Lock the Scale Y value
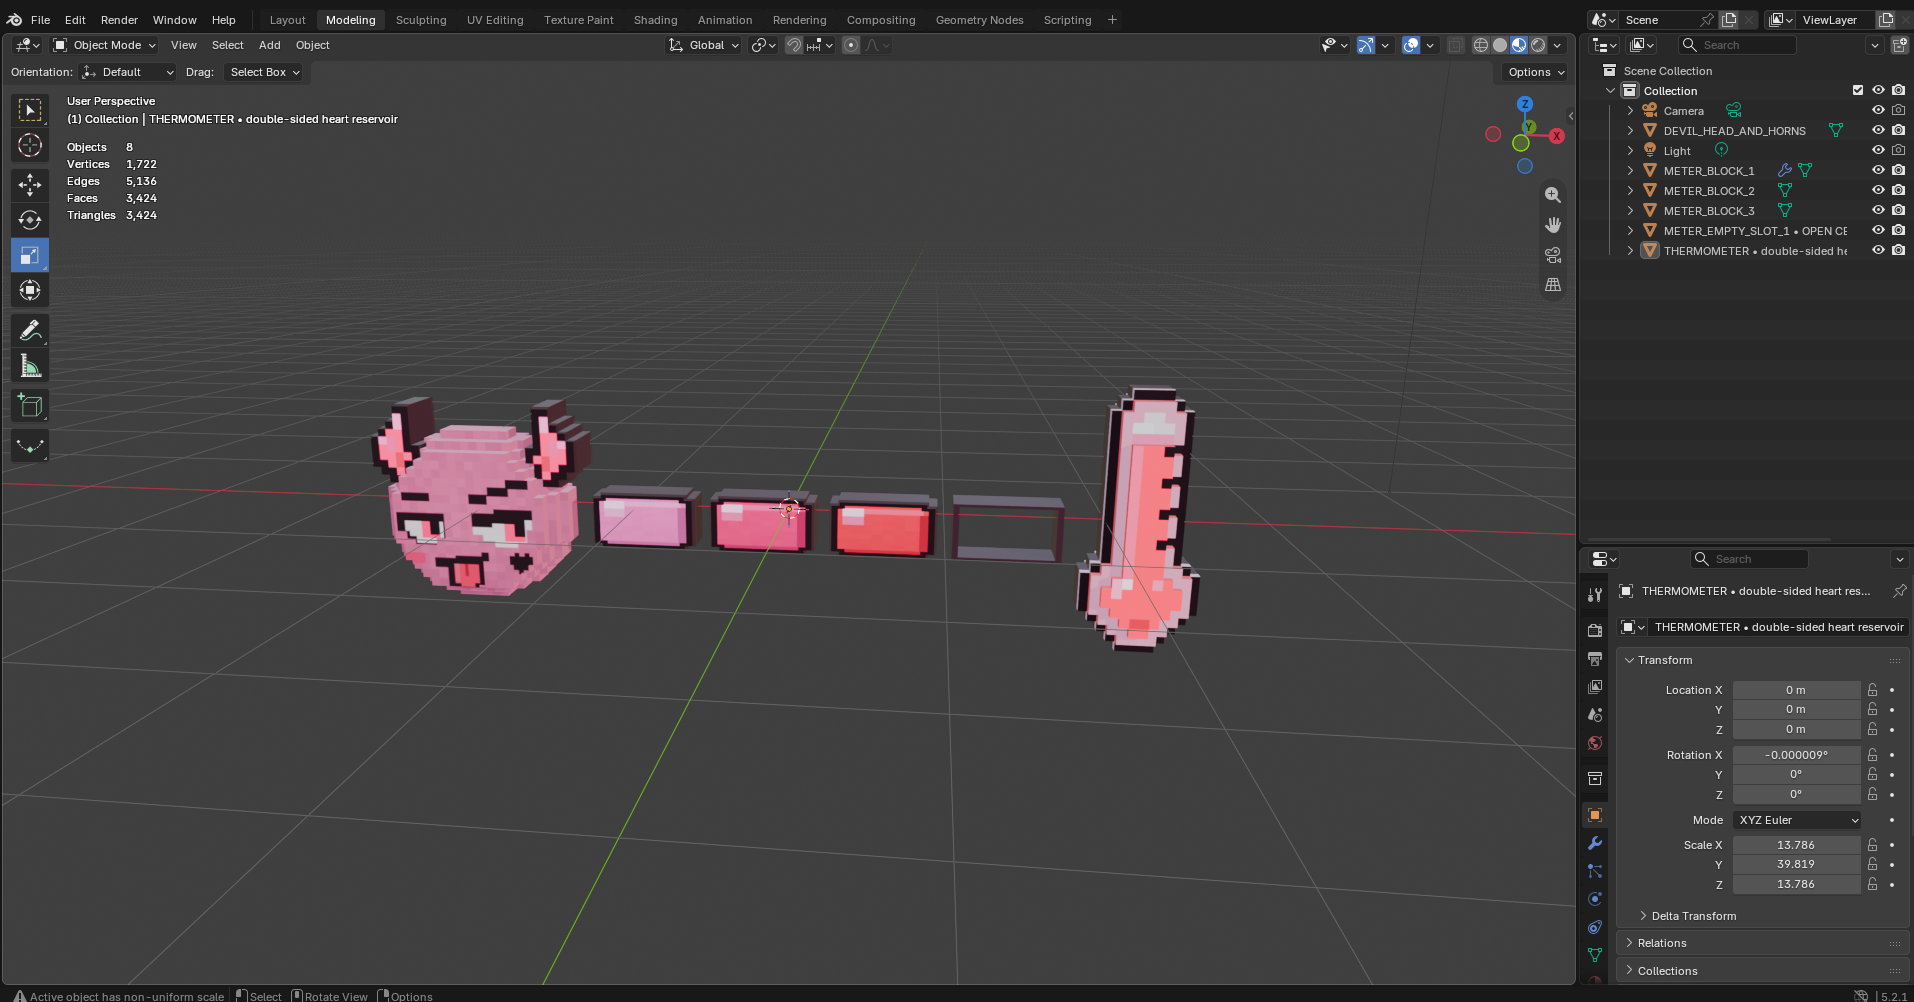Image resolution: width=1914 pixels, height=1002 pixels. pos(1872,864)
